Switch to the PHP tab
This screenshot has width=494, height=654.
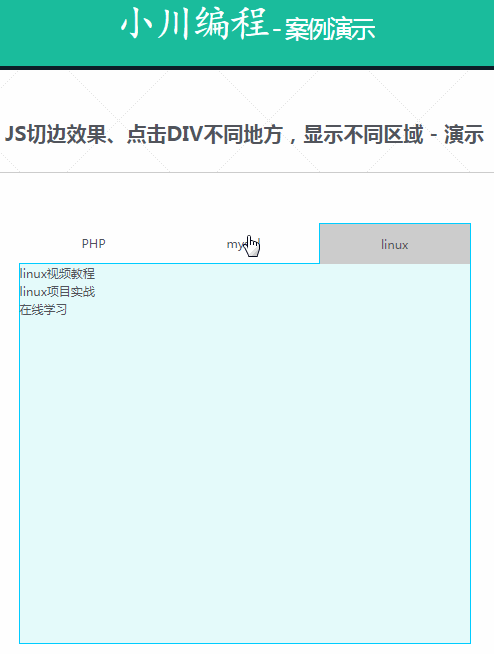click(x=93, y=244)
